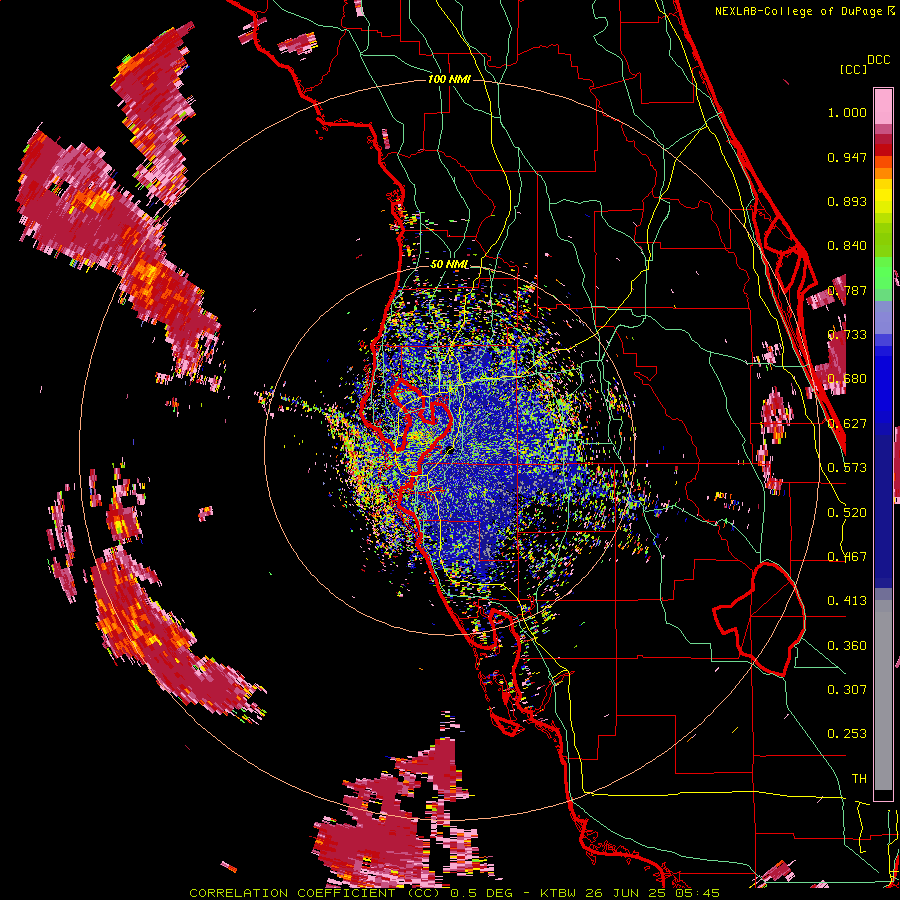The height and width of the screenshot is (900, 900).
Task: Select the 0.787 scale value
Action: (x=847, y=290)
